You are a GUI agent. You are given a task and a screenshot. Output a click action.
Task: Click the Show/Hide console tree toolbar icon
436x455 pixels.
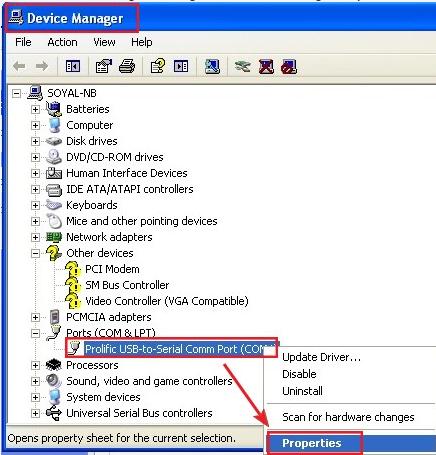point(73,66)
